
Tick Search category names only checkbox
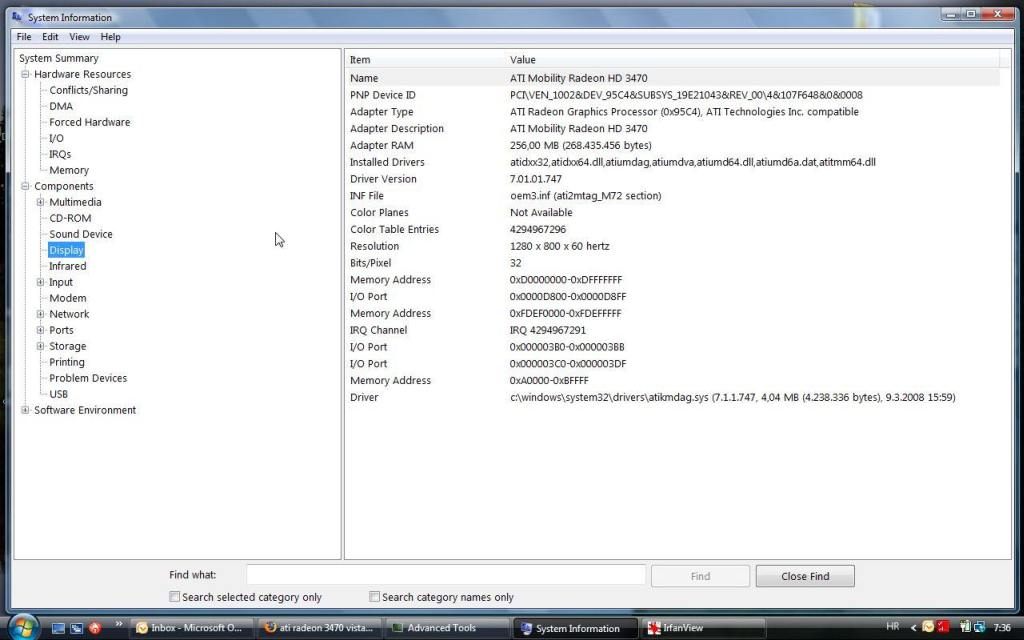point(375,597)
